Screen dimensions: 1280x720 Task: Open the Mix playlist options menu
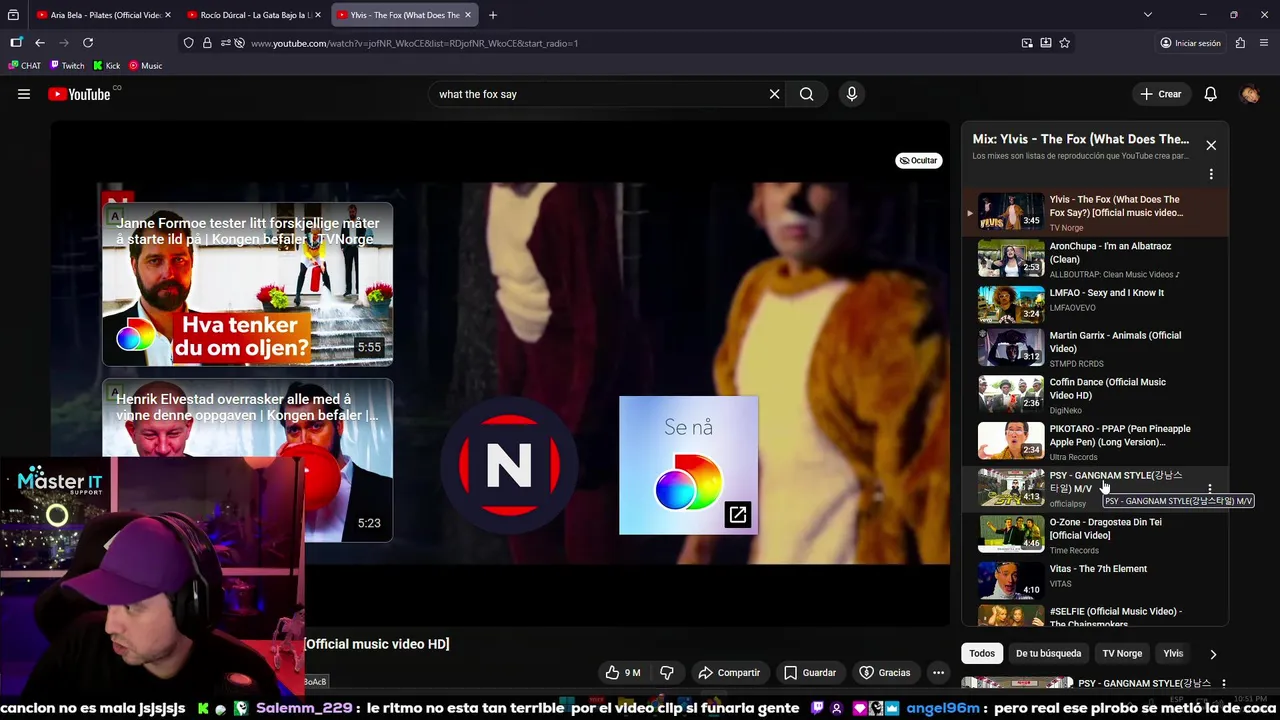pos(1211,174)
